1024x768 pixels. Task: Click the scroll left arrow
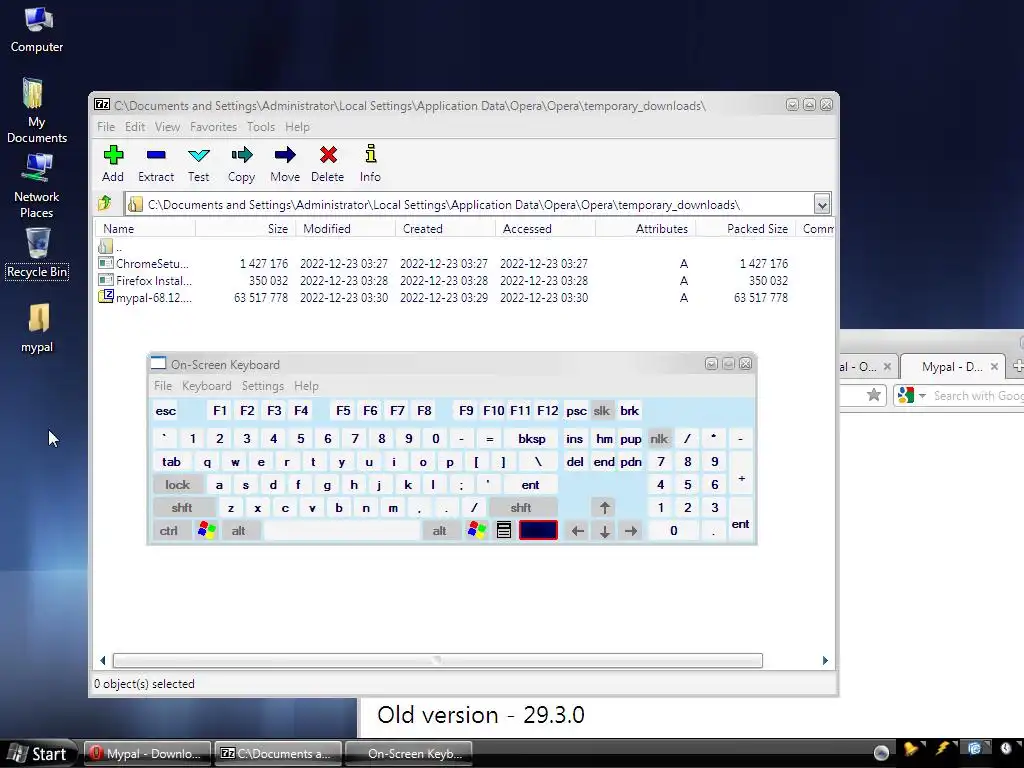point(103,661)
